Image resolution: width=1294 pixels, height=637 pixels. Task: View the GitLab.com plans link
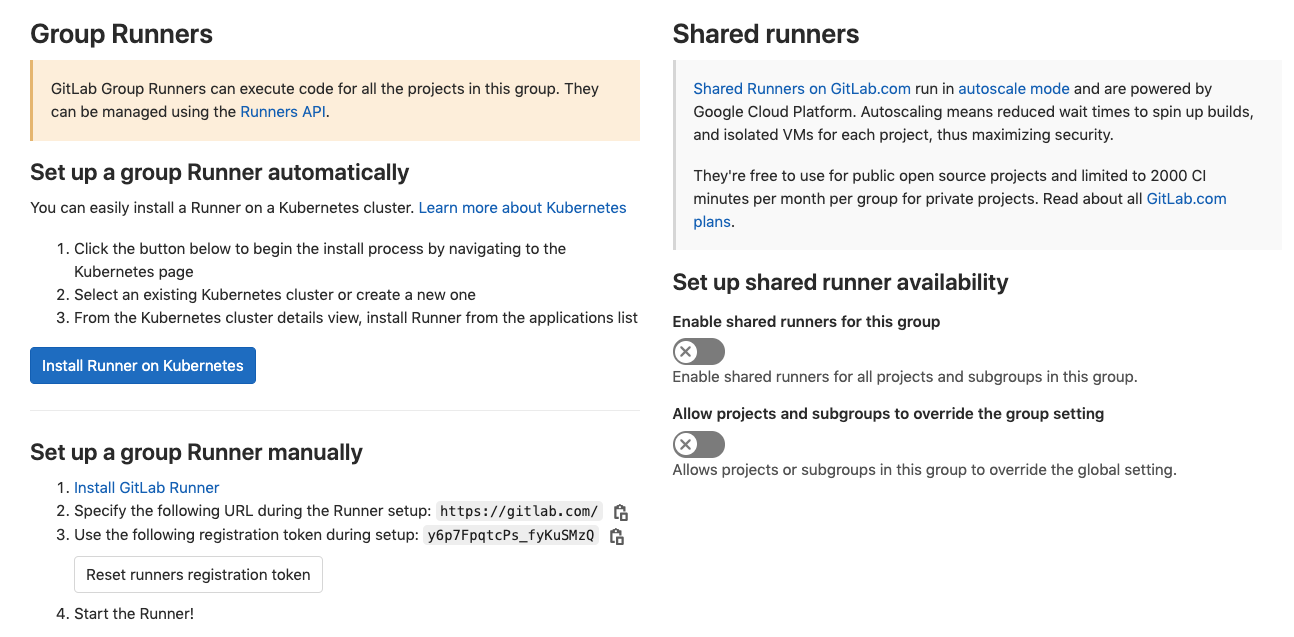pos(1186,198)
